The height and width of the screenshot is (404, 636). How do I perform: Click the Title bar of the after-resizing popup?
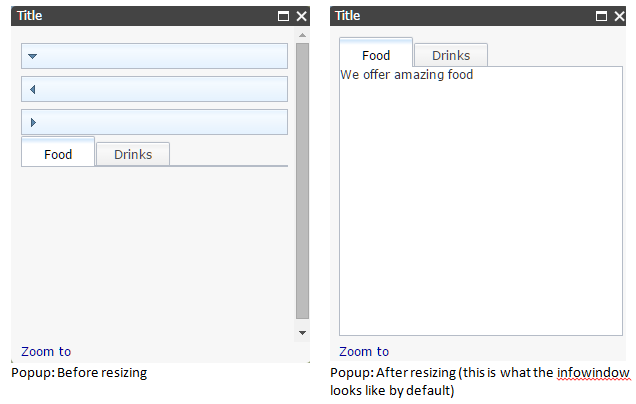(460, 16)
